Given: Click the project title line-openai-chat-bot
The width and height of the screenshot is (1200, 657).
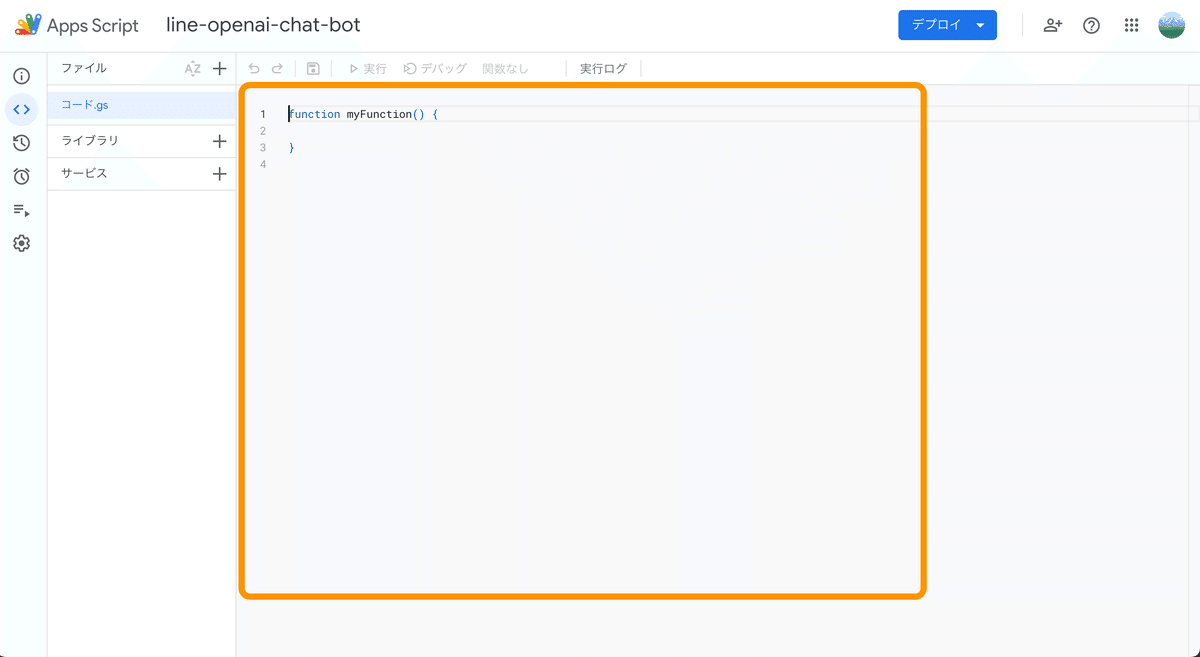Looking at the screenshot, I should [263, 25].
